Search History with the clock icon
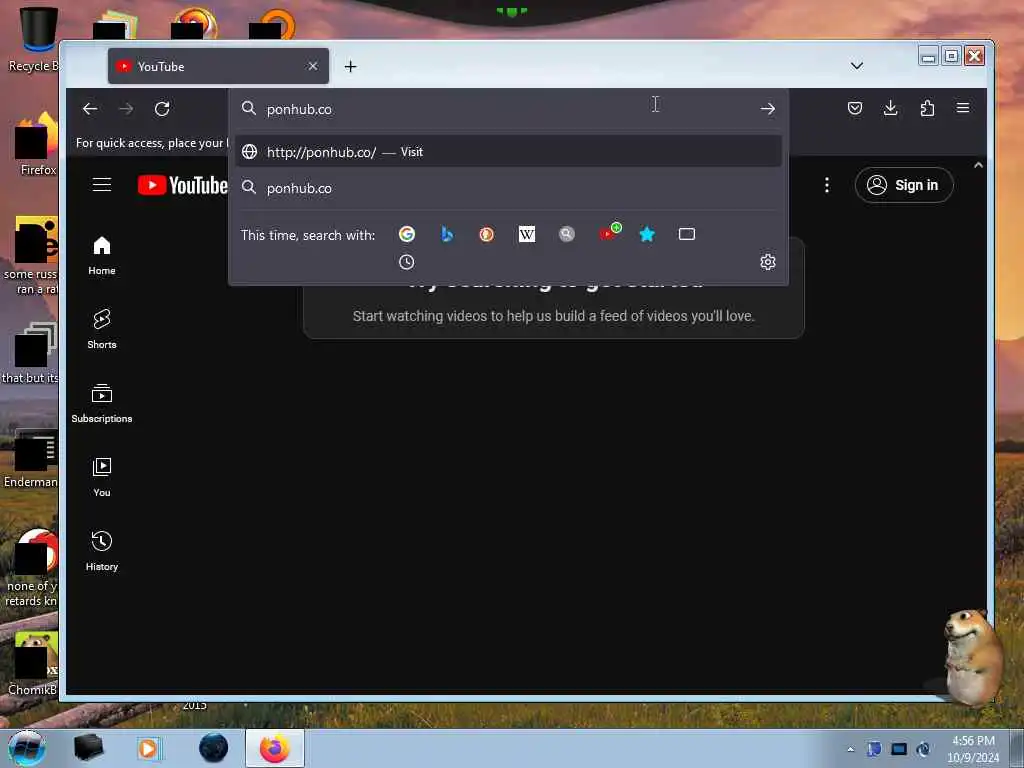Screen dimensions: 1024x768 click(406, 262)
